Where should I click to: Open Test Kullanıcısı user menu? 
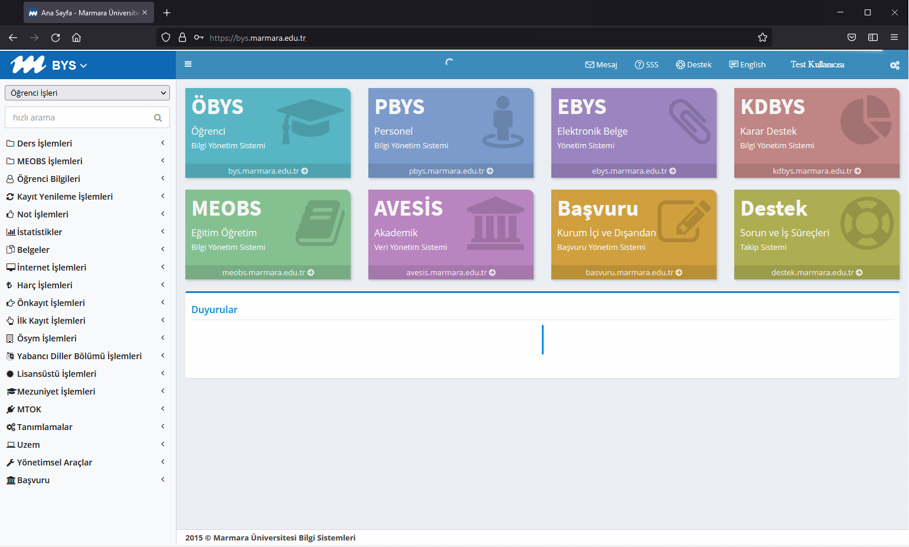[x=817, y=64]
